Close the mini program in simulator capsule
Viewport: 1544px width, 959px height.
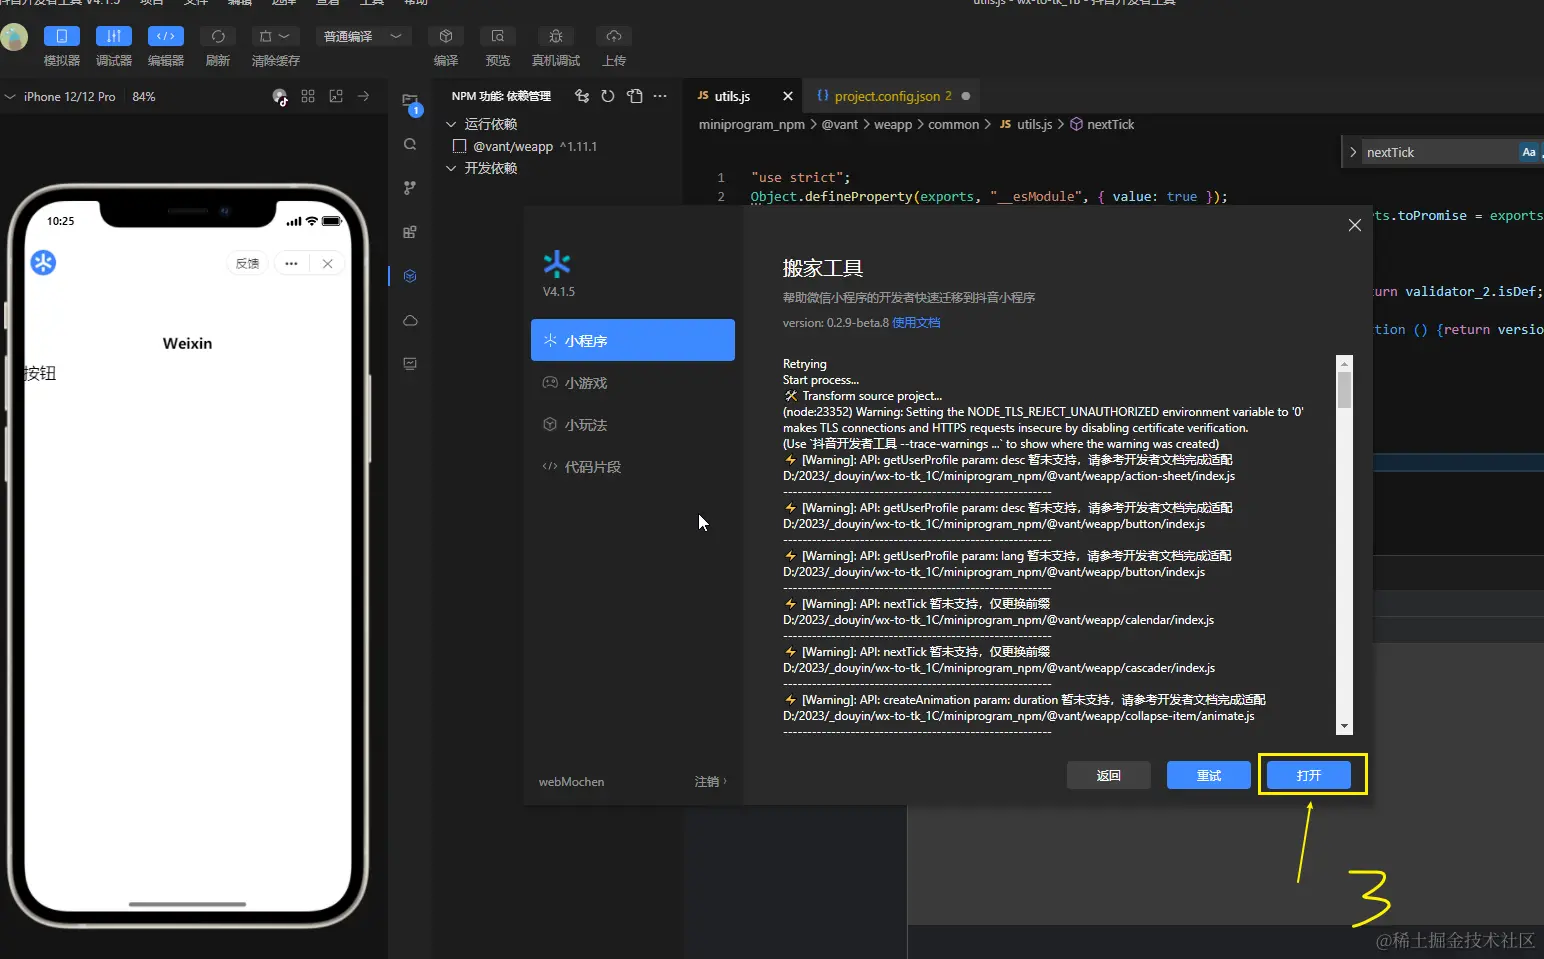(x=327, y=263)
